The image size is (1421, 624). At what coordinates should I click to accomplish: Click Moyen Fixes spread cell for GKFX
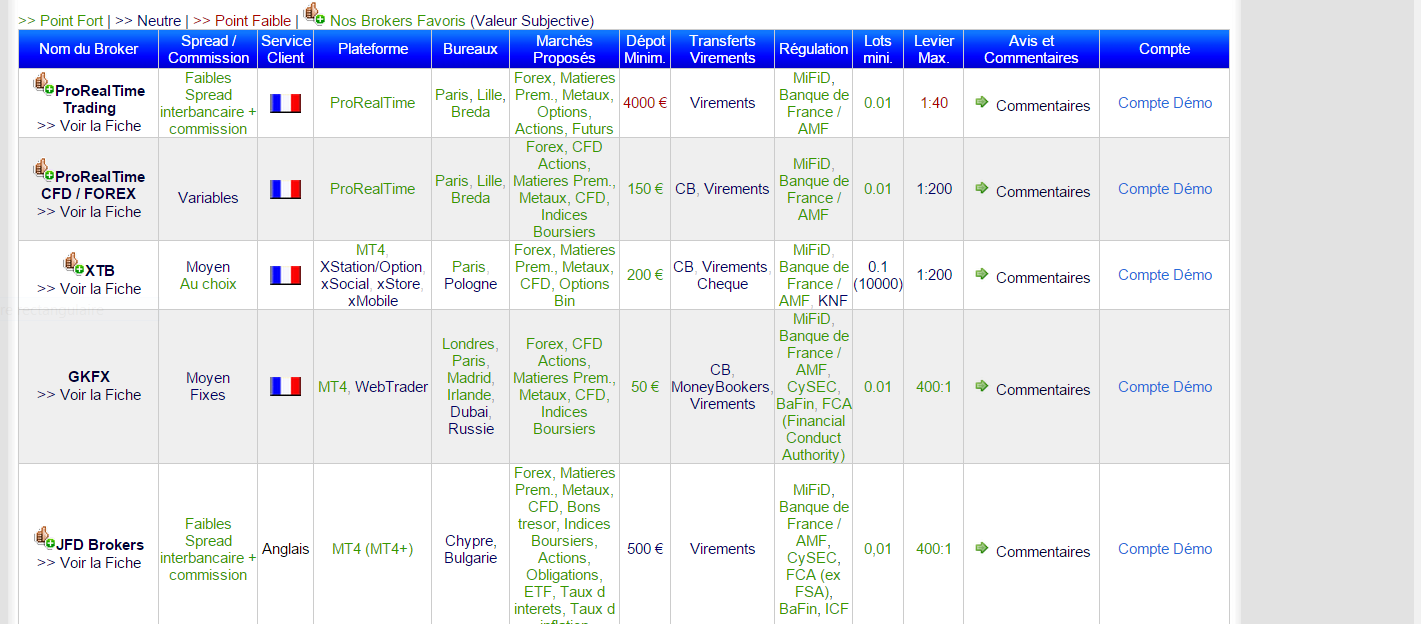click(208, 387)
